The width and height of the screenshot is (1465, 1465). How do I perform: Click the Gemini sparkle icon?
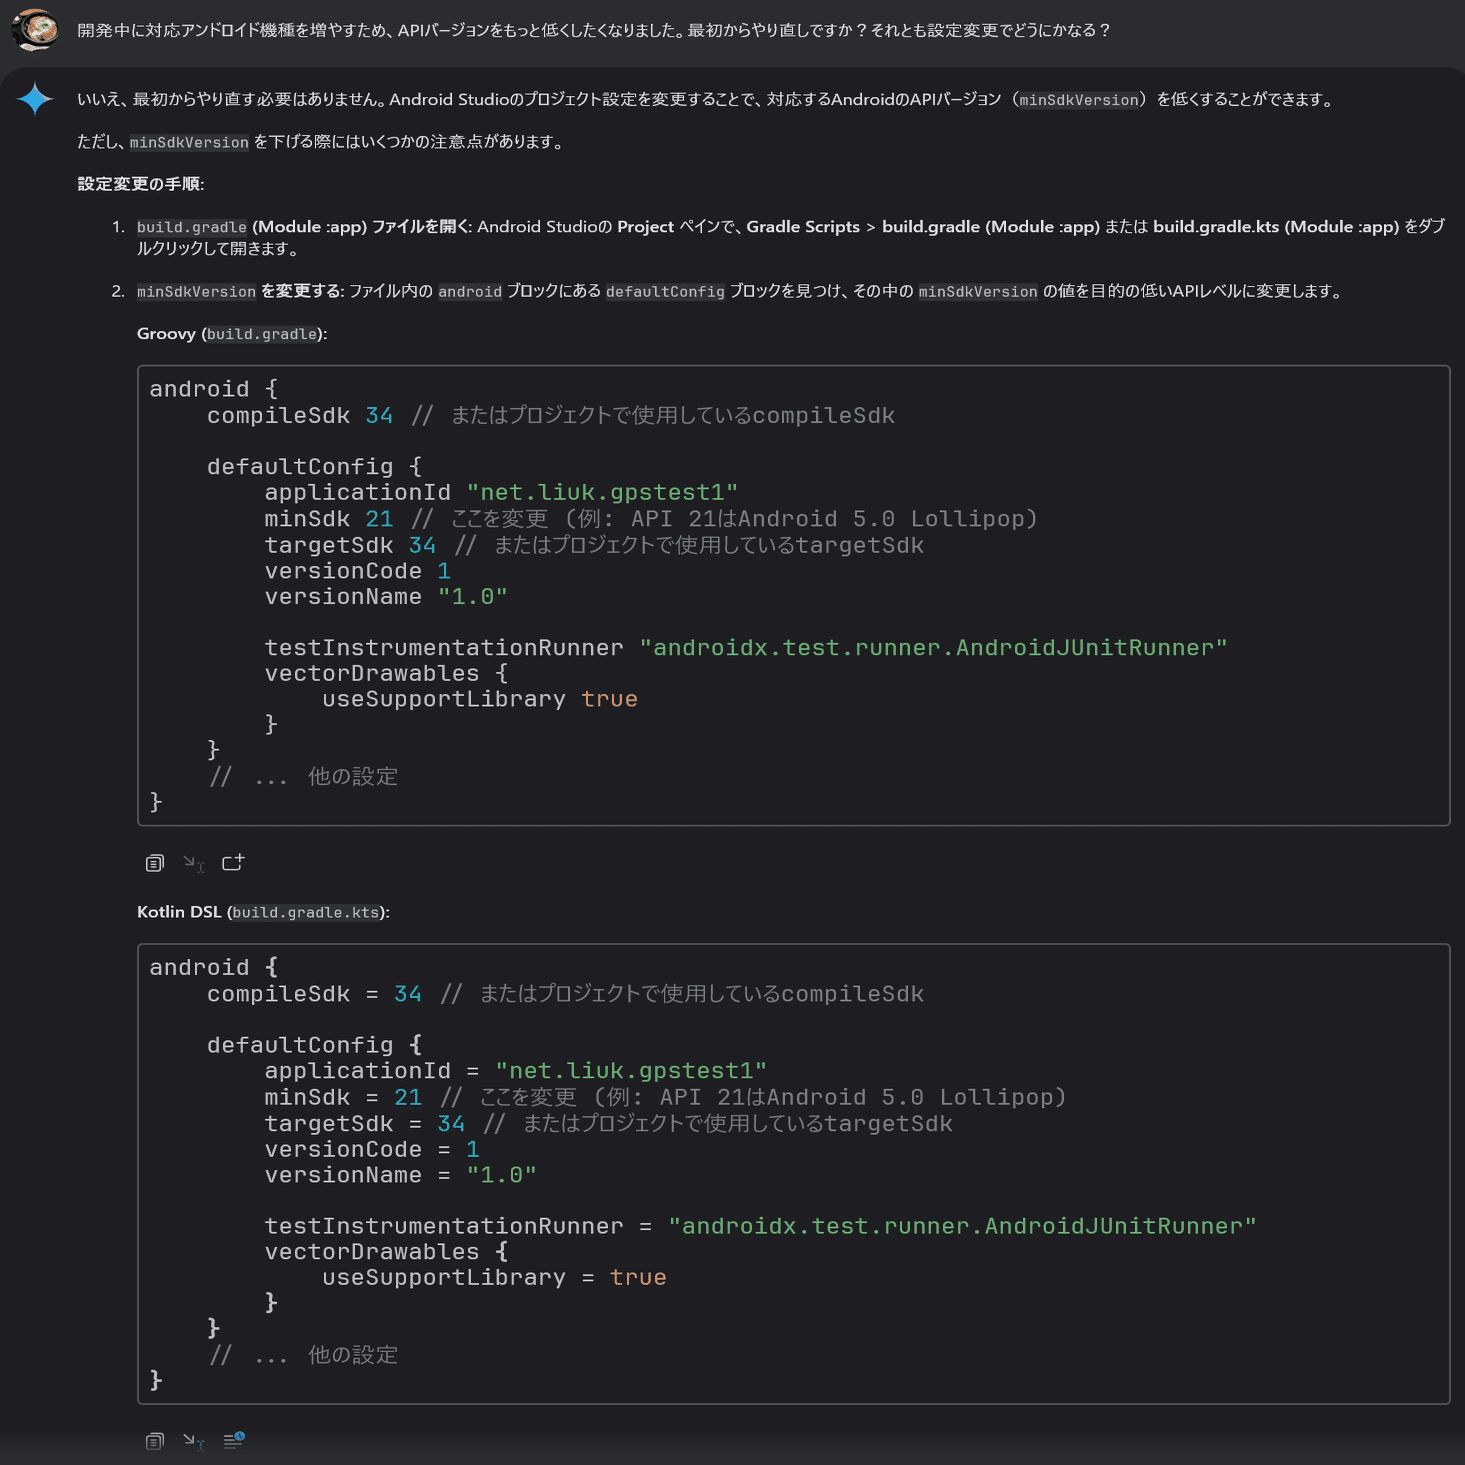pyautogui.click(x=36, y=98)
